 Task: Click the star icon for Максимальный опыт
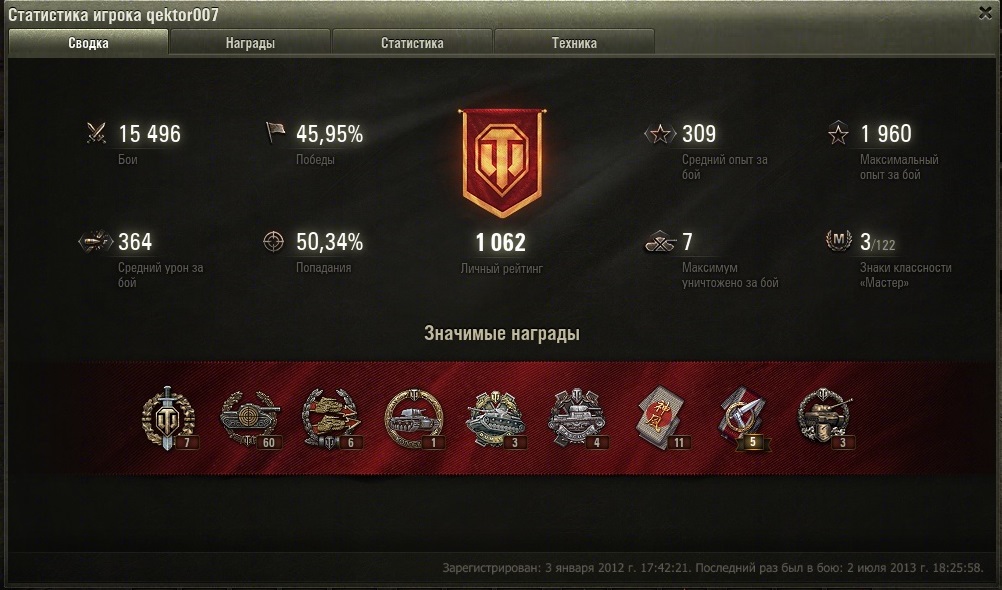click(838, 133)
